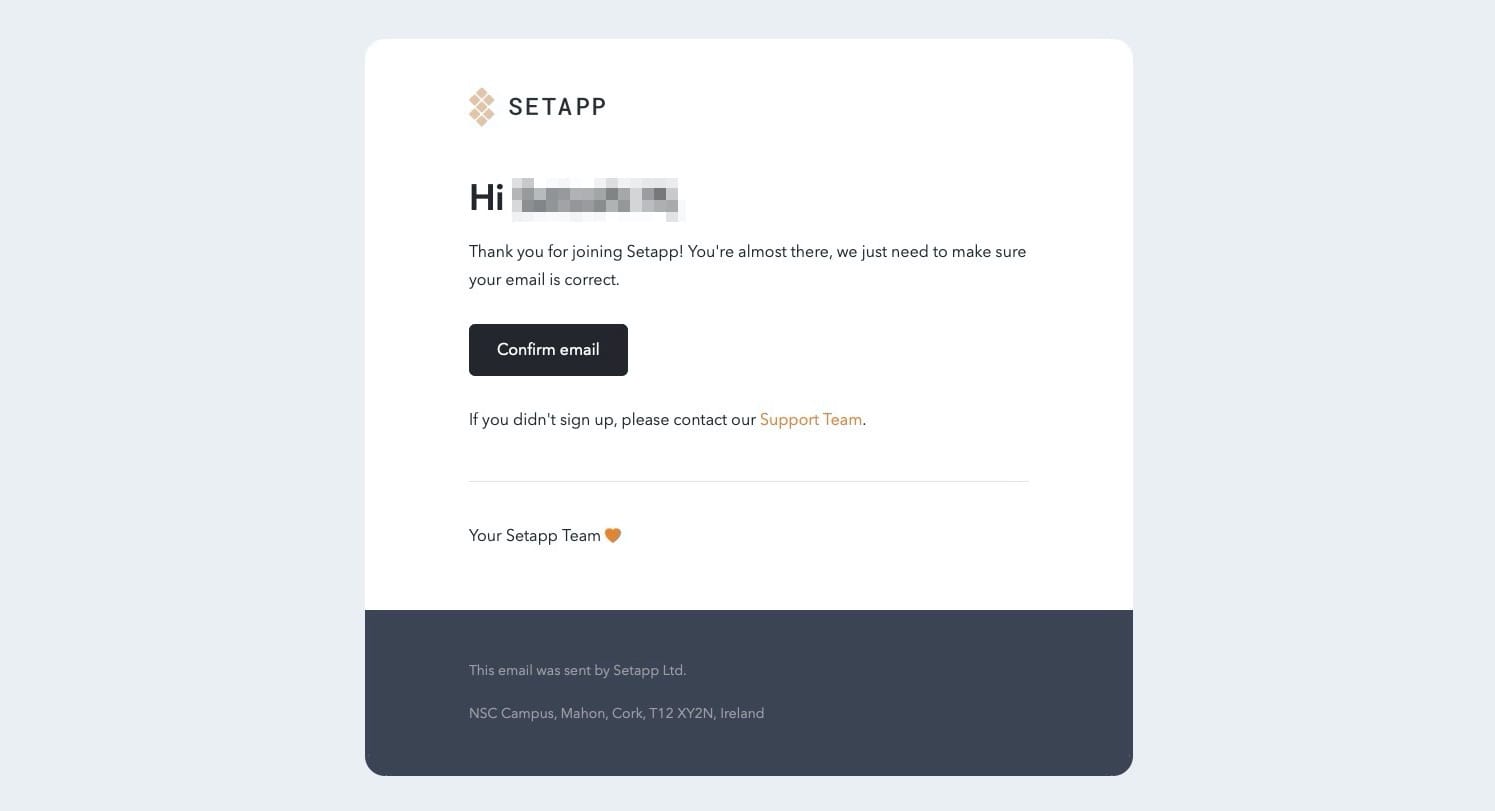Click the "Thank you for joining Setapp!" sentence
Screen dimensions: 1495x811
576,252
